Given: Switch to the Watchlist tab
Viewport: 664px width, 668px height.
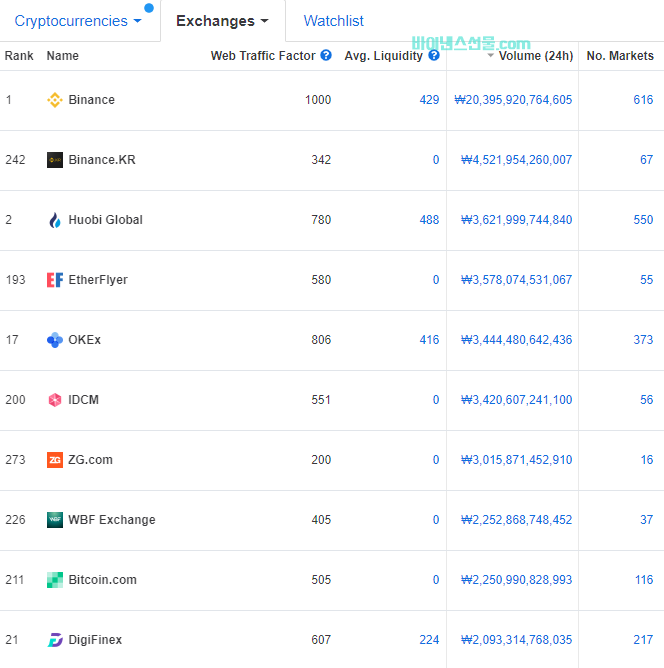Looking at the screenshot, I should point(333,21).
